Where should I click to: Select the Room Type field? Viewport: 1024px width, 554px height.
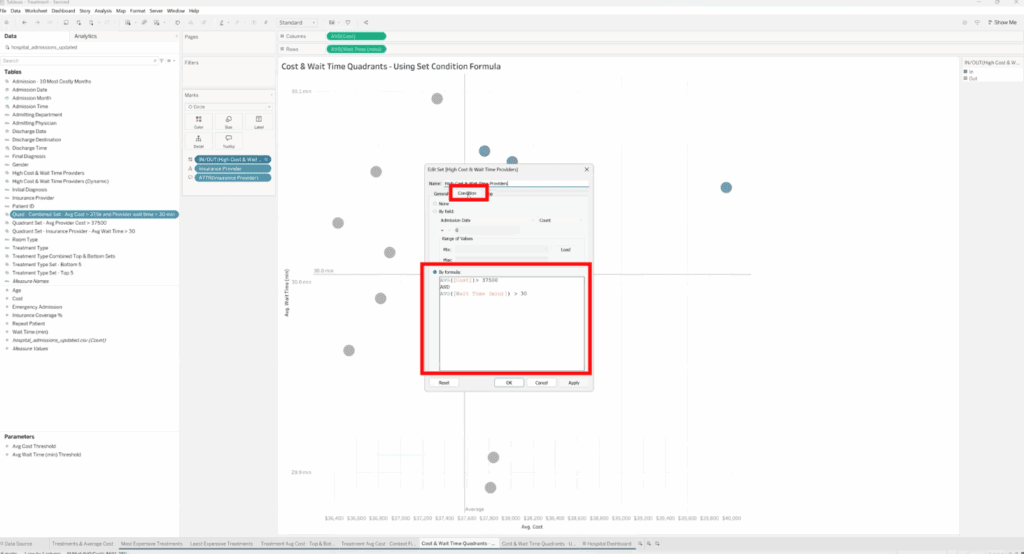(25, 240)
